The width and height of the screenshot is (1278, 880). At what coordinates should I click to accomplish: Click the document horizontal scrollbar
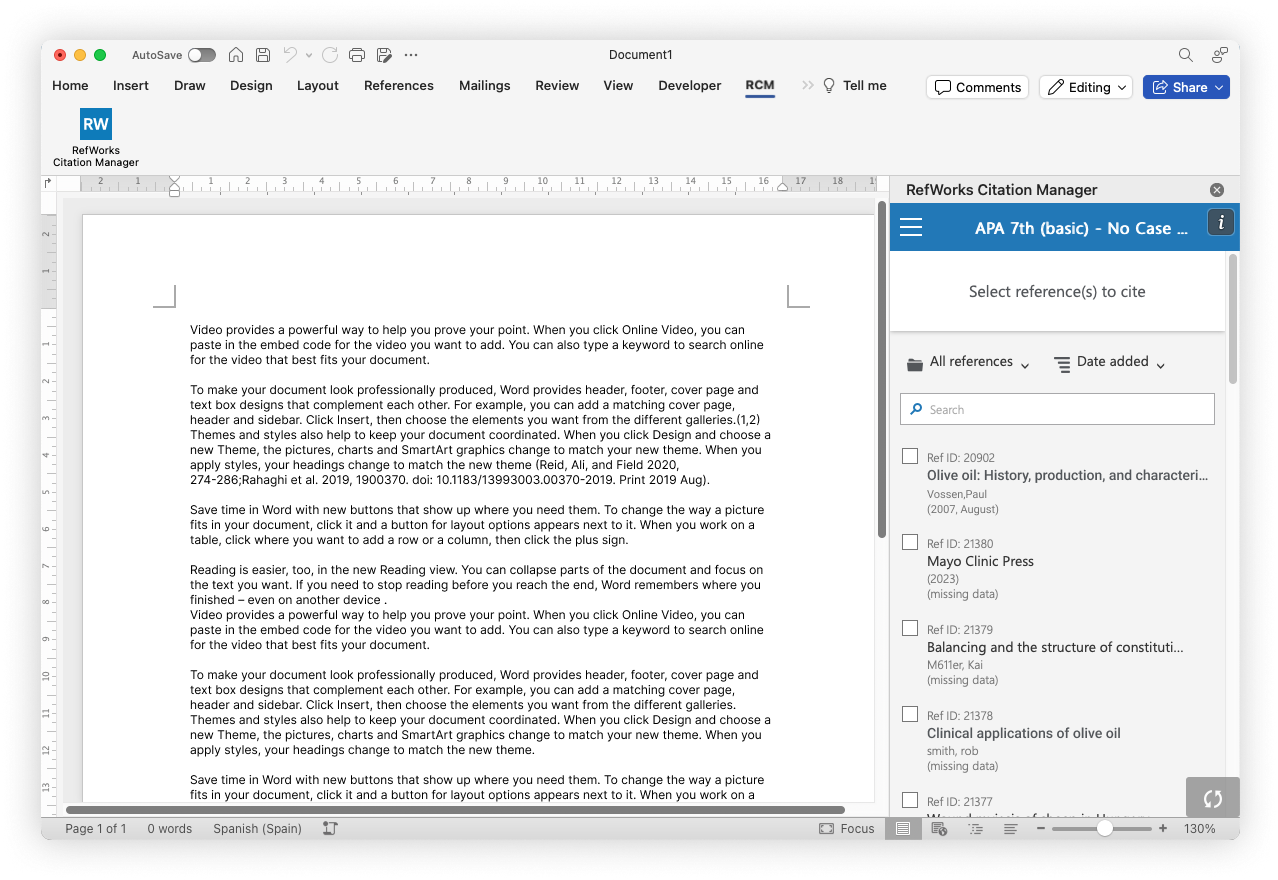(455, 810)
